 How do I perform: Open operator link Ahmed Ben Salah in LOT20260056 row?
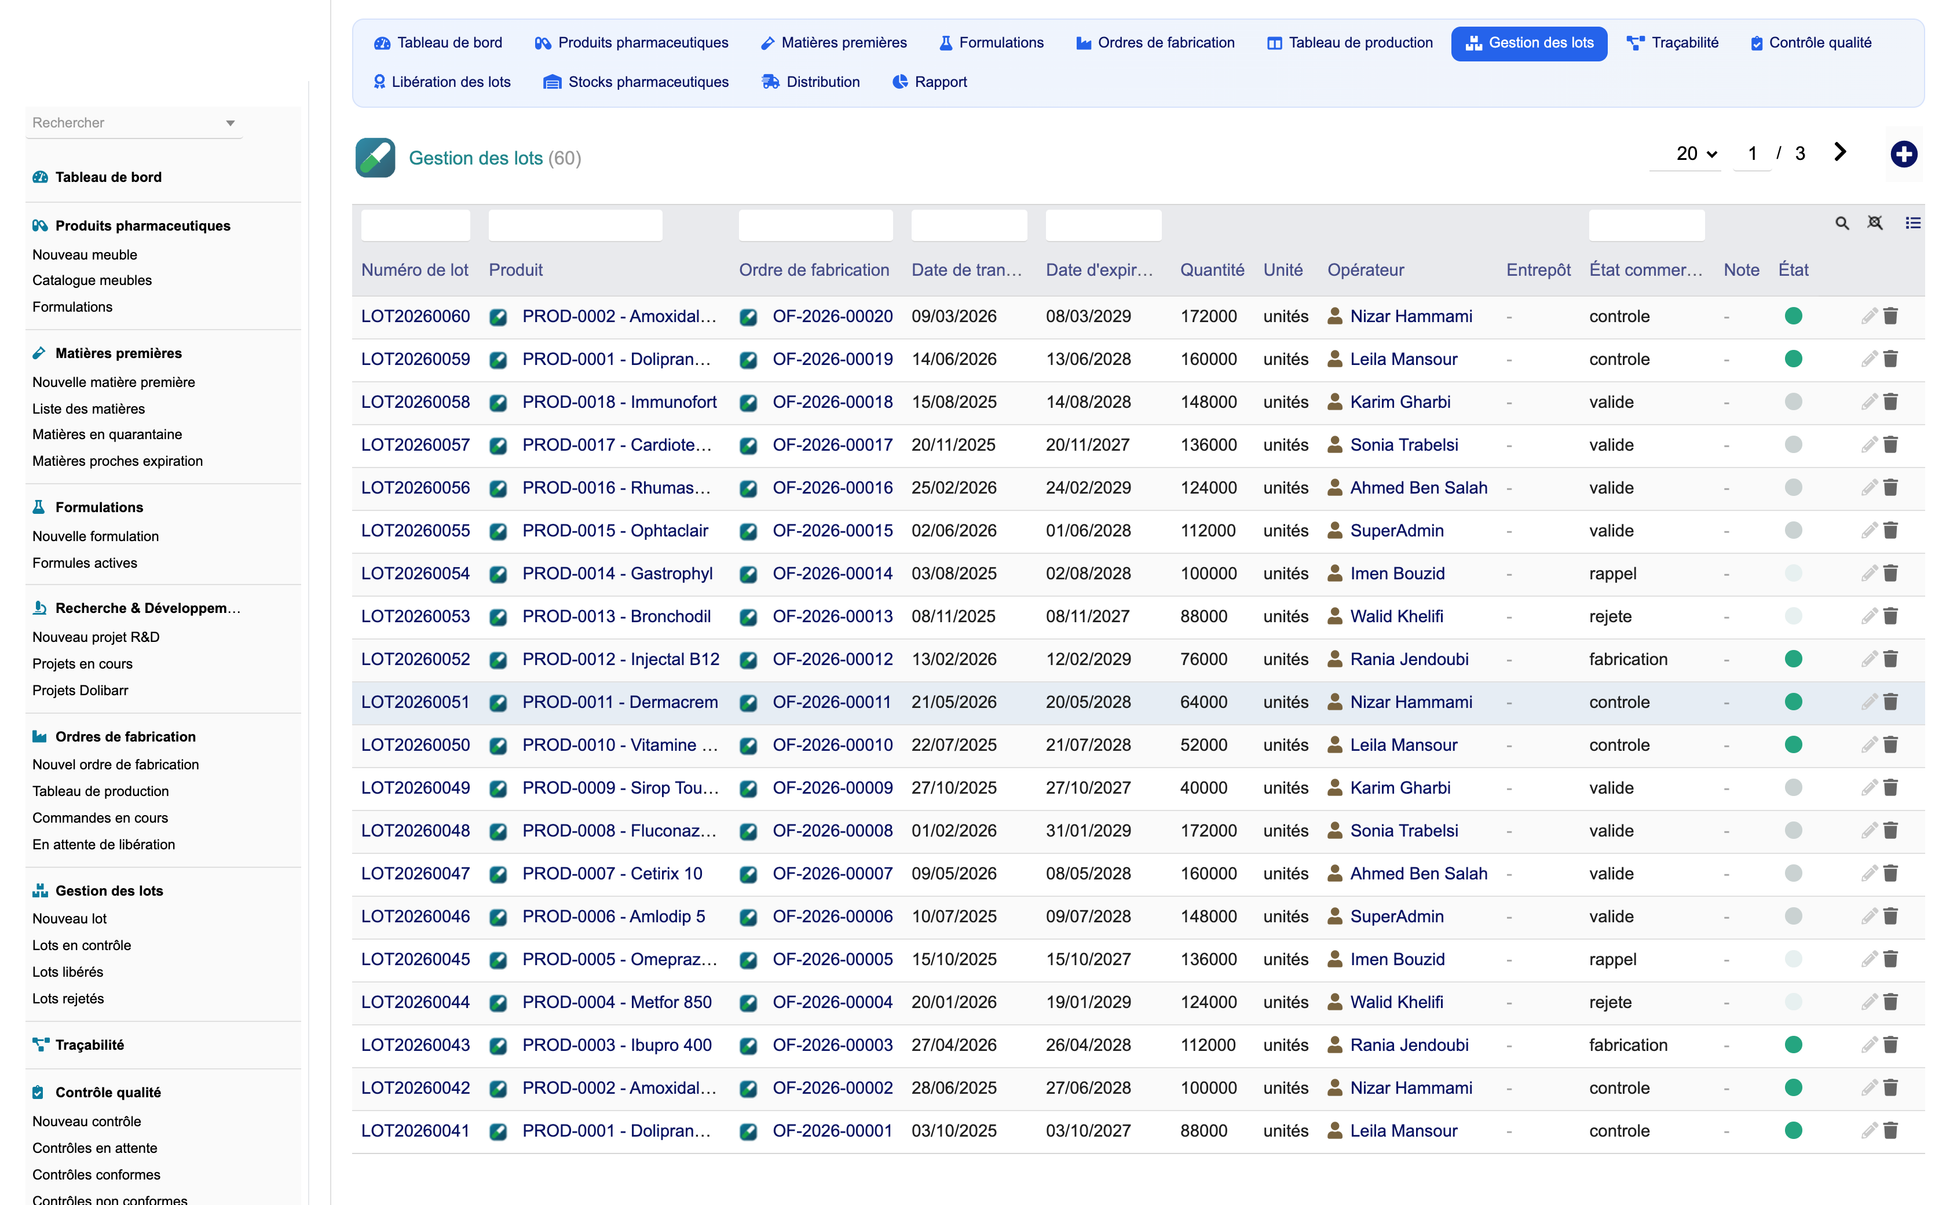pyautogui.click(x=1418, y=488)
